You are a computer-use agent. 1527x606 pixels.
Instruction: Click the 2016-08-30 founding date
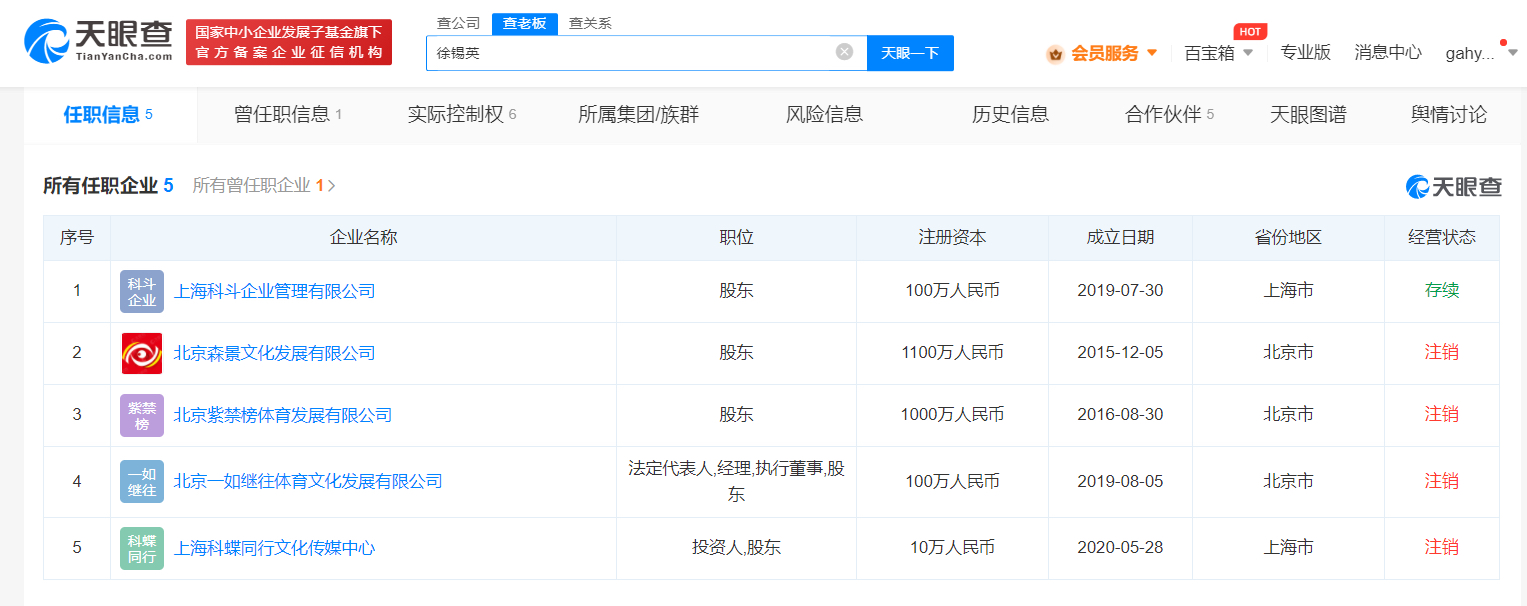1120,415
